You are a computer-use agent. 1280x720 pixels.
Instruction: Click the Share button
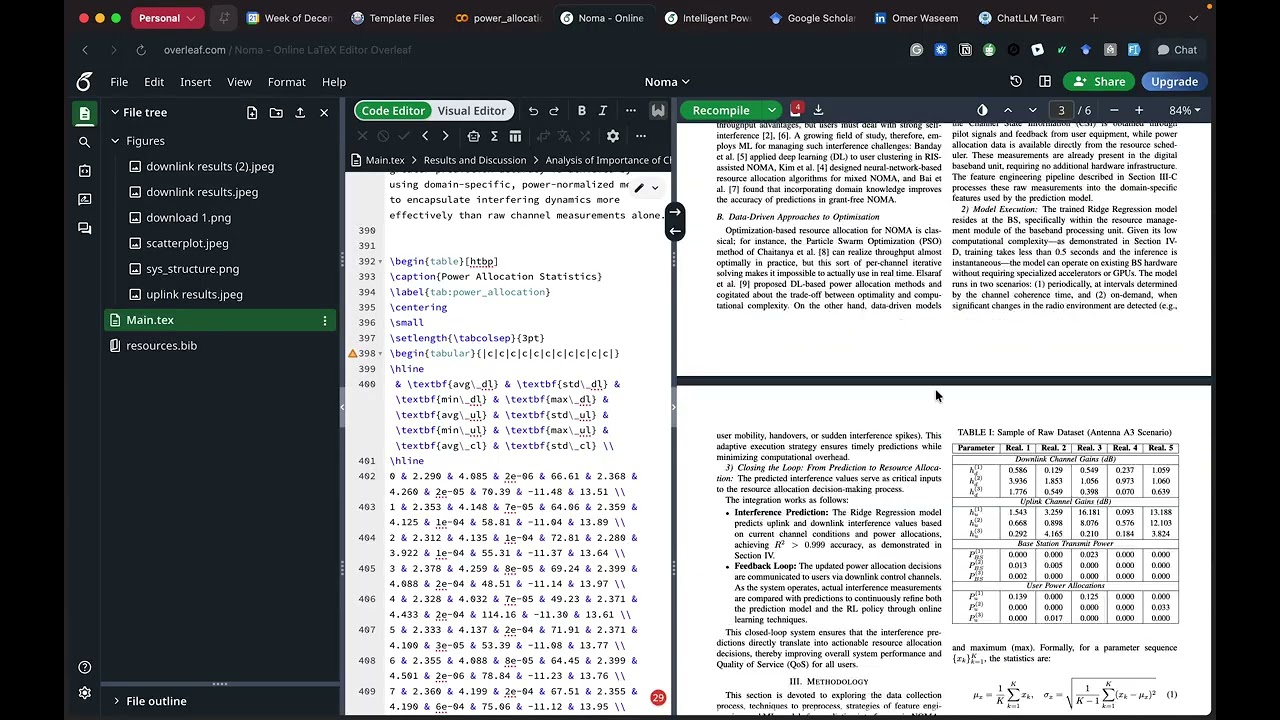point(1099,82)
